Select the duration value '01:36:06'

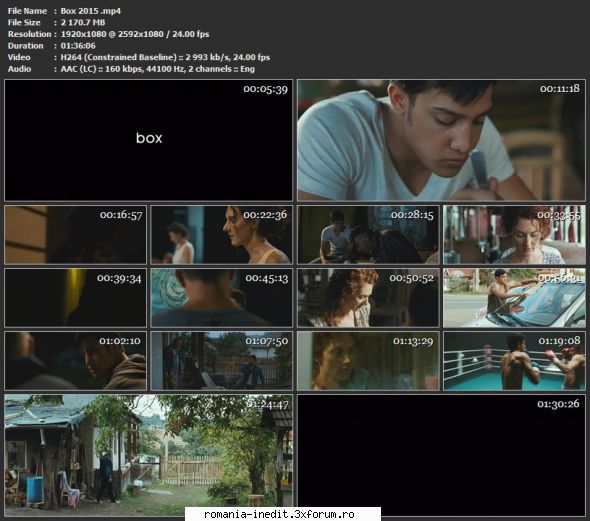[x=78, y=46]
